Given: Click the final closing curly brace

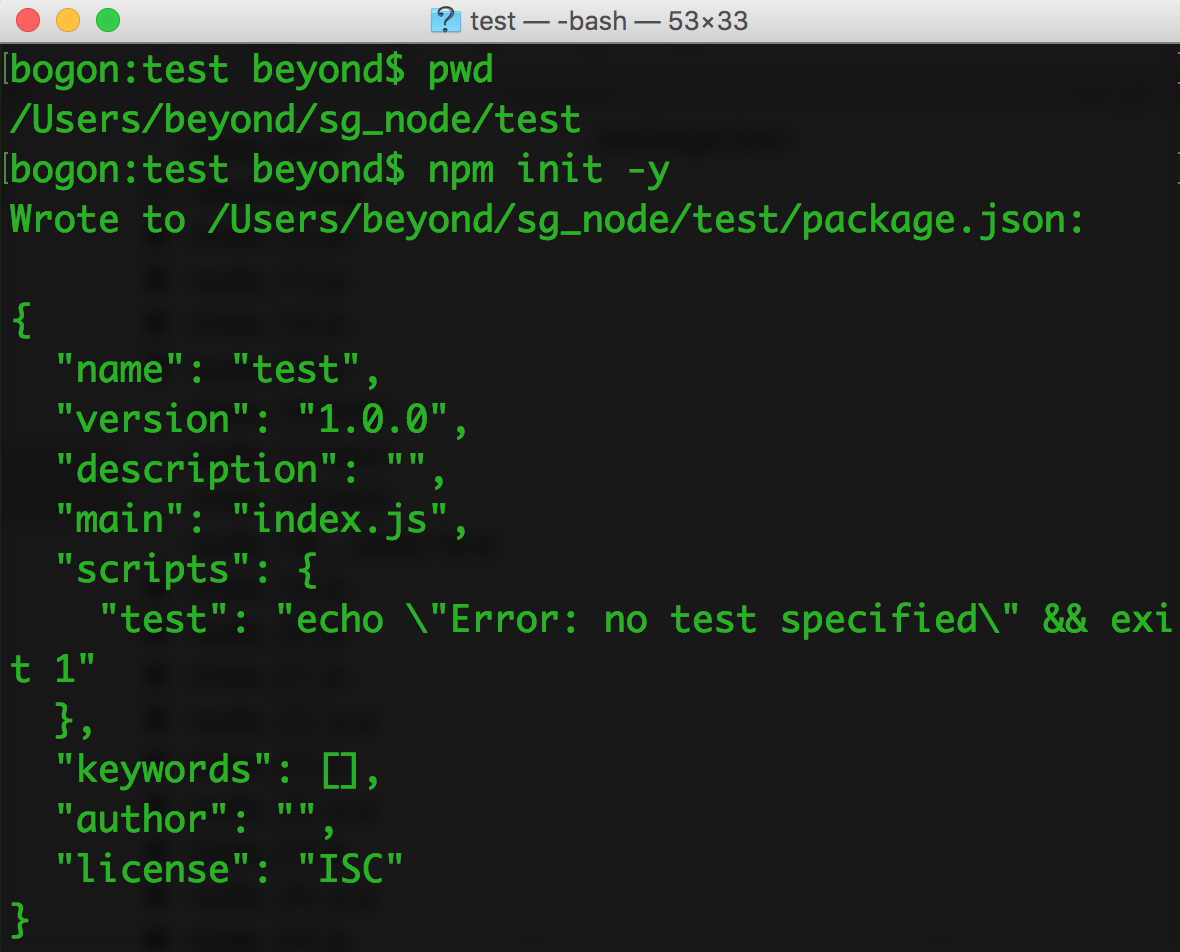Looking at the screenshot, I should click(x=21, y=920).
